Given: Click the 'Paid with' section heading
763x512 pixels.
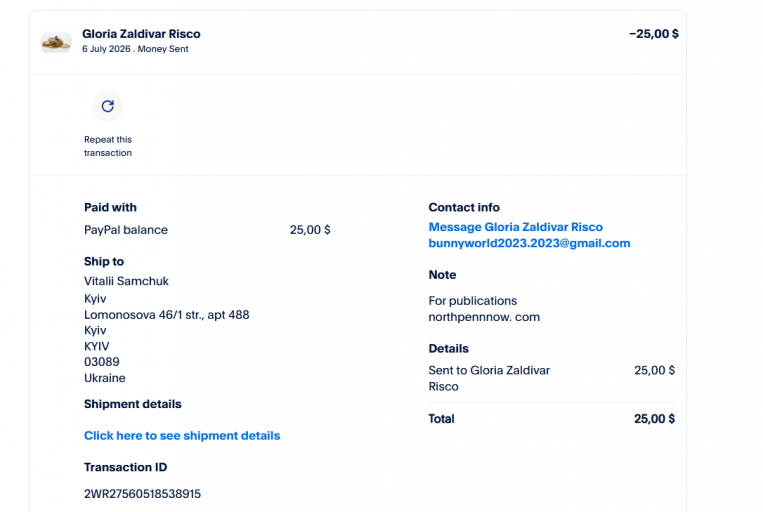Looking at the screenshot, I should (110, 207).
